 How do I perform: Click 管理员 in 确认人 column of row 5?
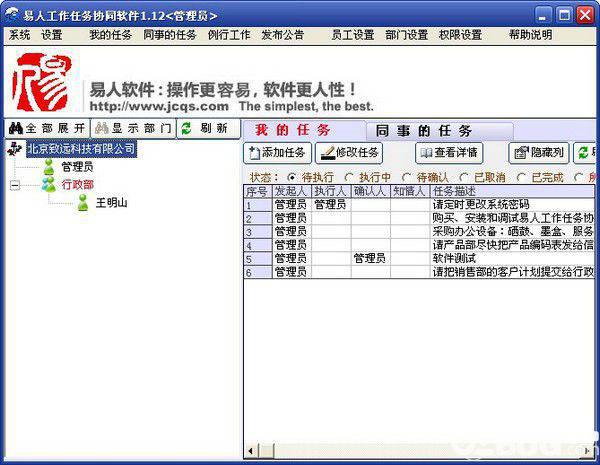370,259
